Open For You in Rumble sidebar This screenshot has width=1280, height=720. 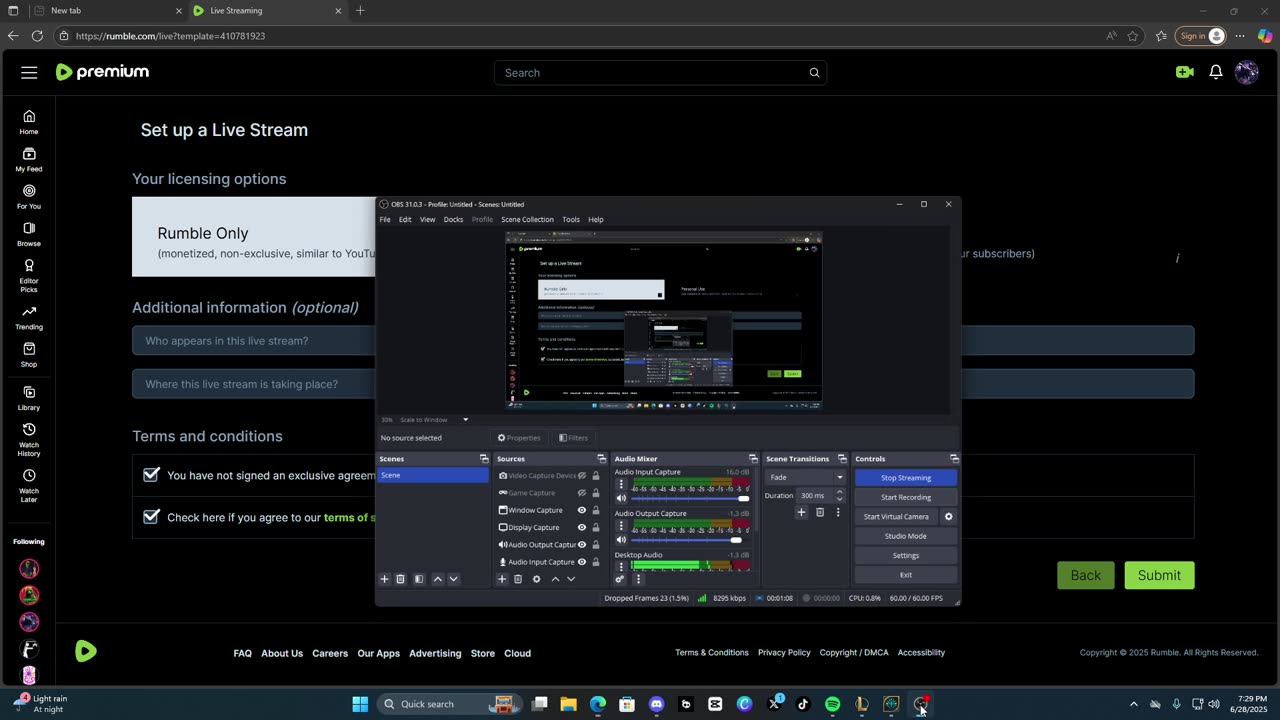[29, 196]
